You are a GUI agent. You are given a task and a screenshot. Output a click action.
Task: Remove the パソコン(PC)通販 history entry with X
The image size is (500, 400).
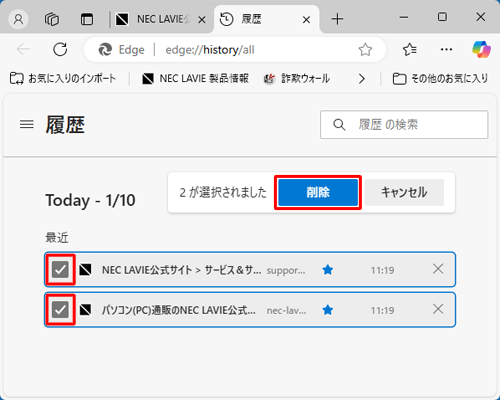(x=438, y=309)
